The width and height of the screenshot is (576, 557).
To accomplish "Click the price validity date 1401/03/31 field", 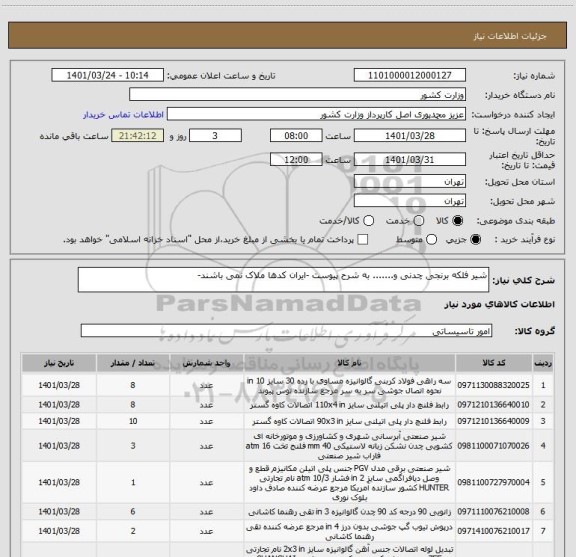I will 410,159.
